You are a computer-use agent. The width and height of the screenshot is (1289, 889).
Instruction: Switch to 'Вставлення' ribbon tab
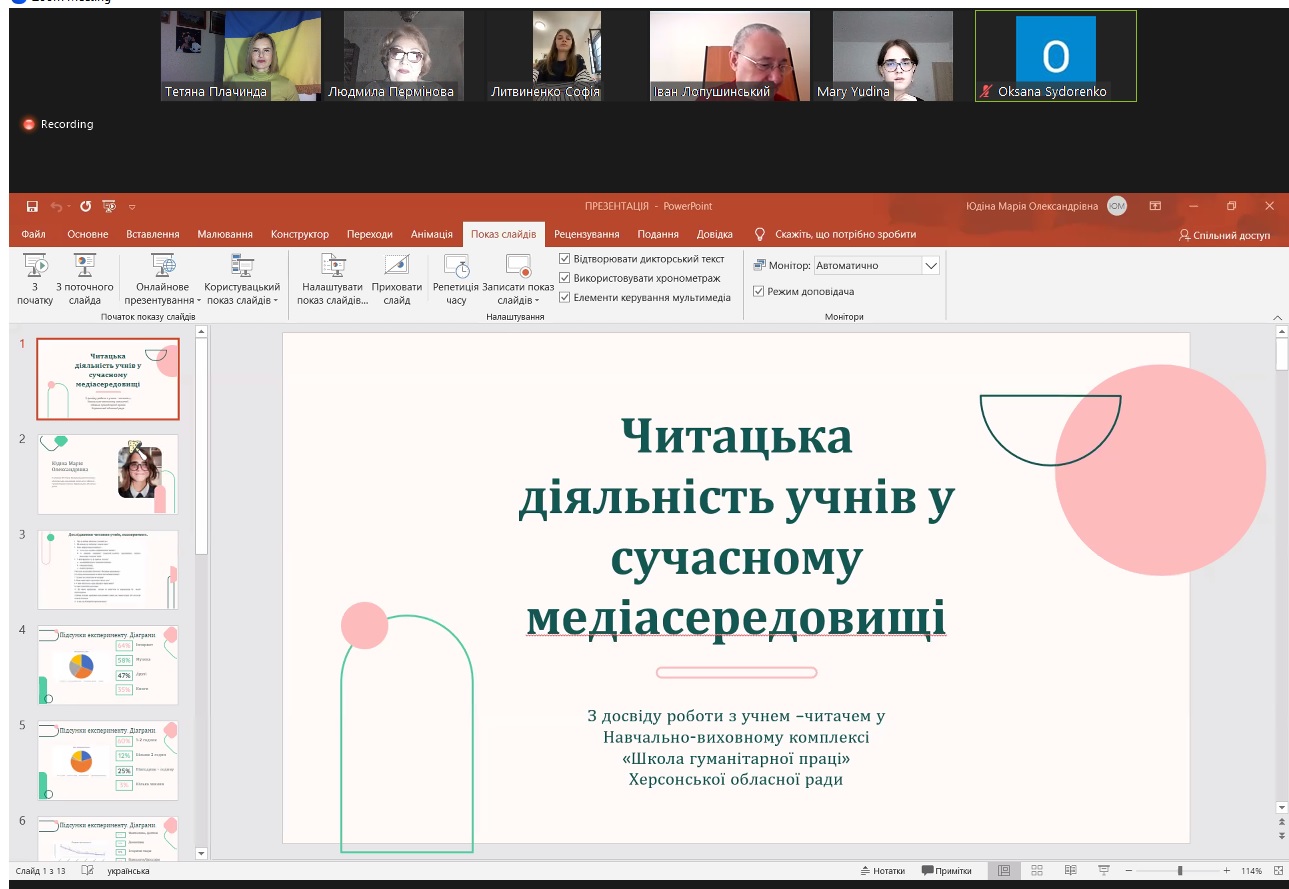153,234
